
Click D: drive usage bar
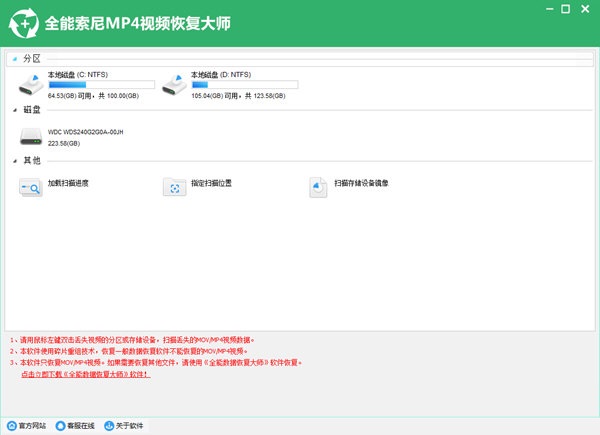click(x=245, y=85)
